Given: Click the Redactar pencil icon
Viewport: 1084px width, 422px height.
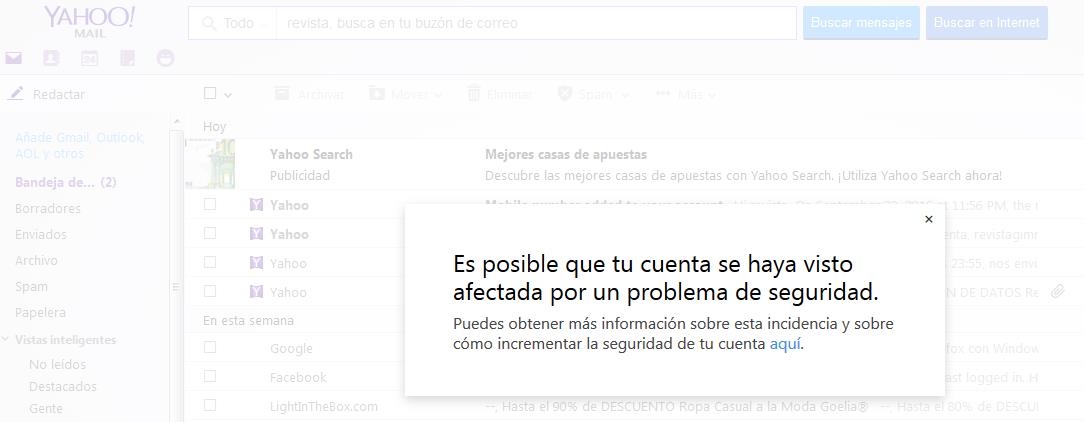Looking at the screenshot, I should pyautogui.click(x=16, y=93).
